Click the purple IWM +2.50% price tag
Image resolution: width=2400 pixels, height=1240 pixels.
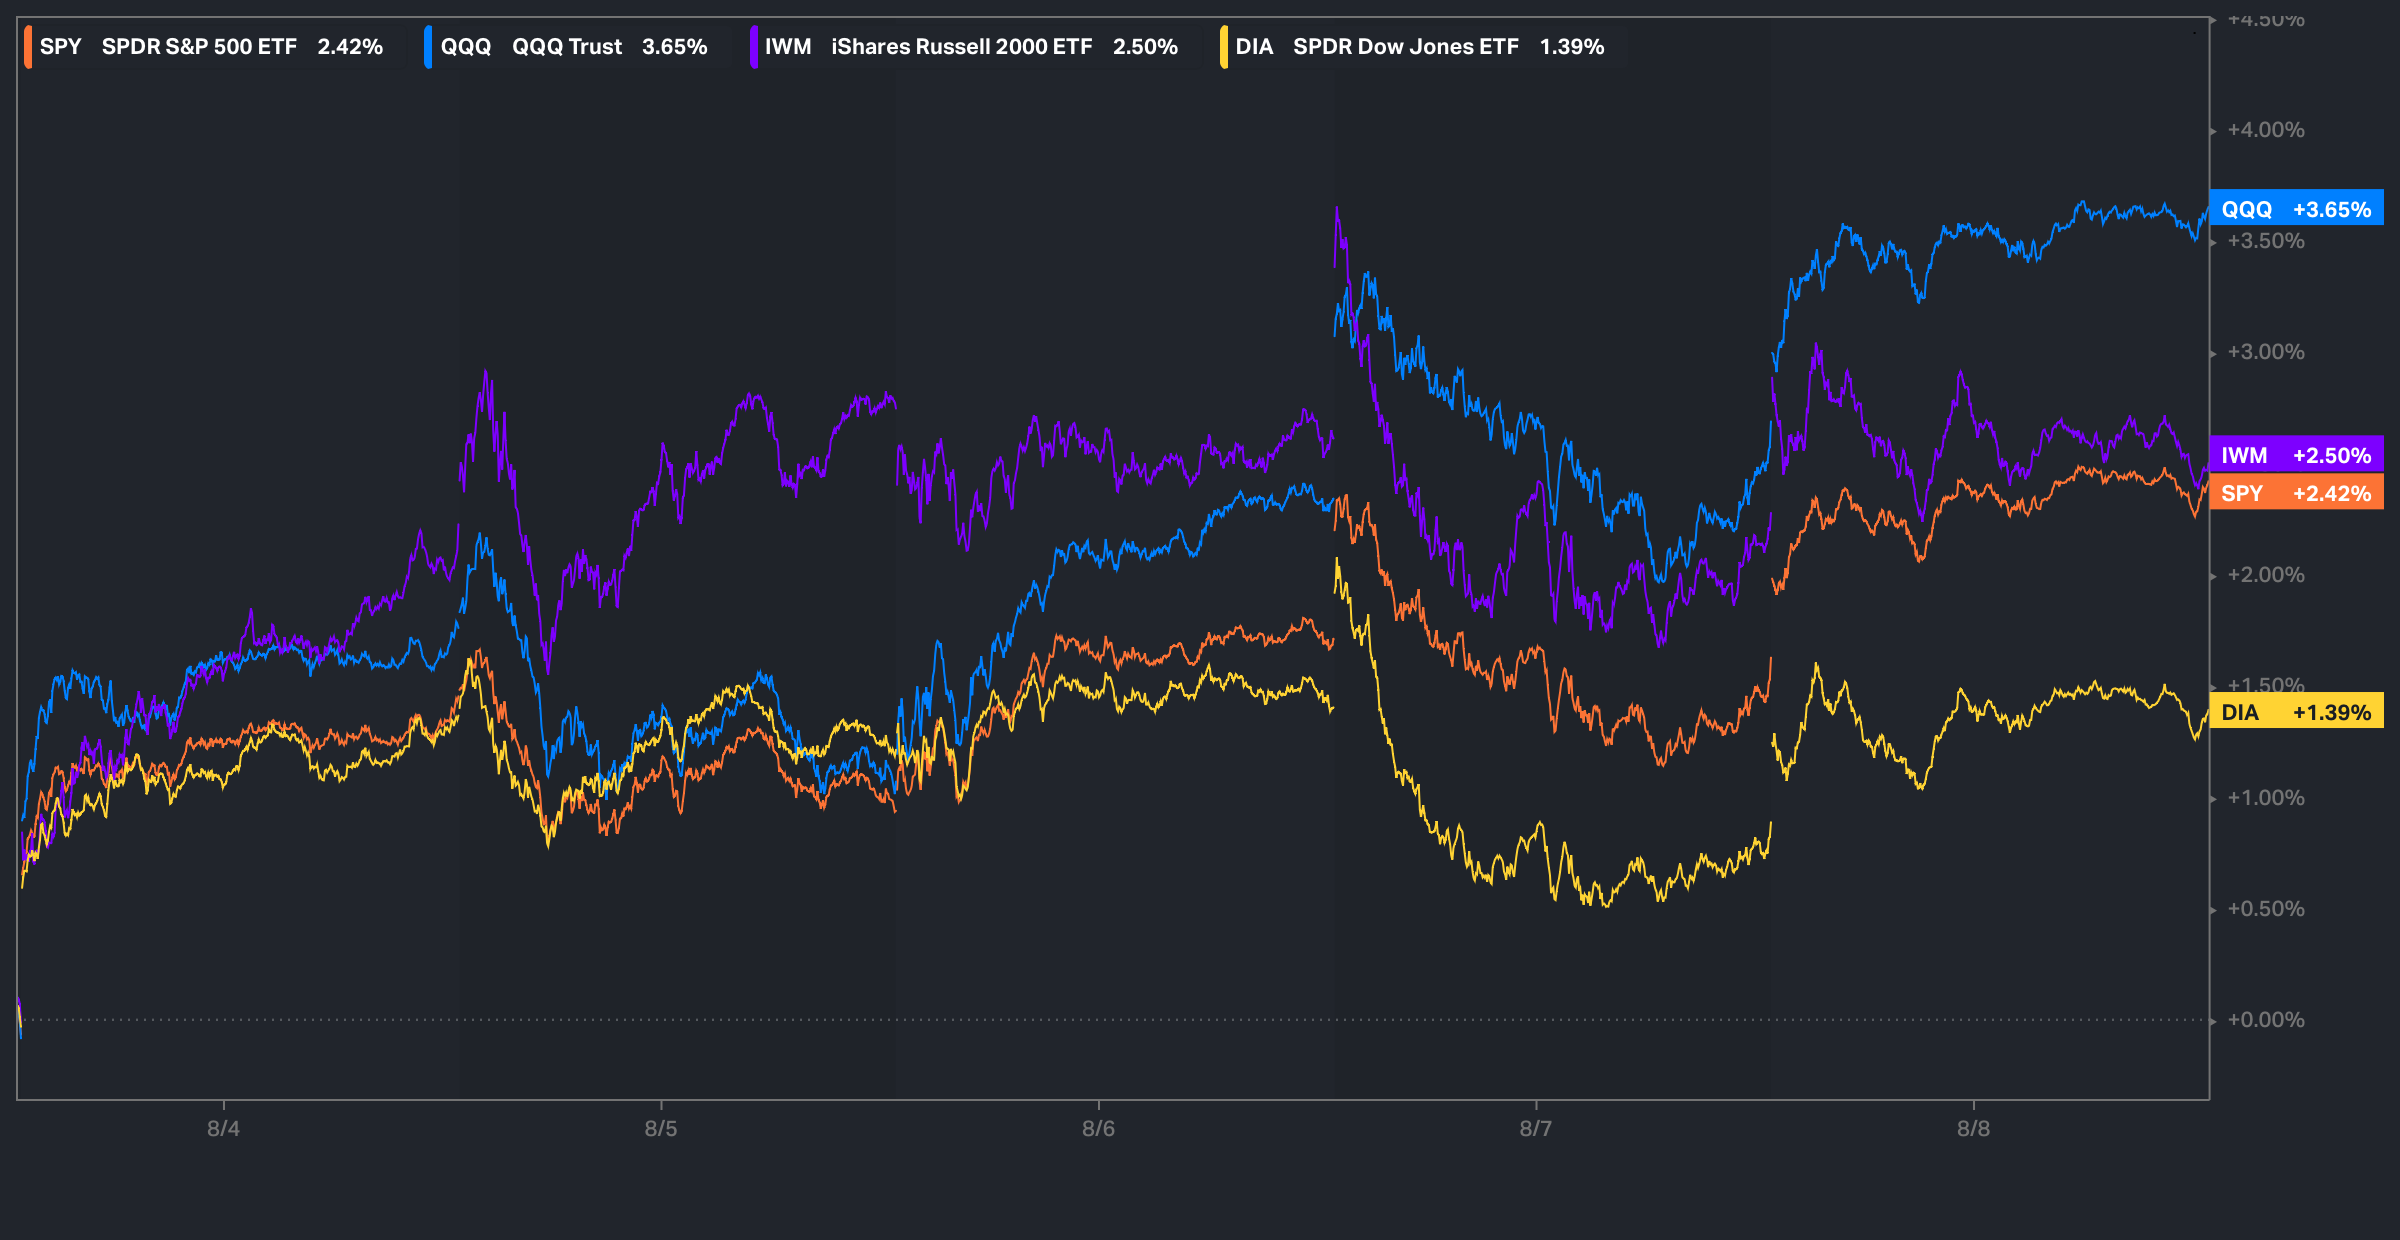point(2295,455)
